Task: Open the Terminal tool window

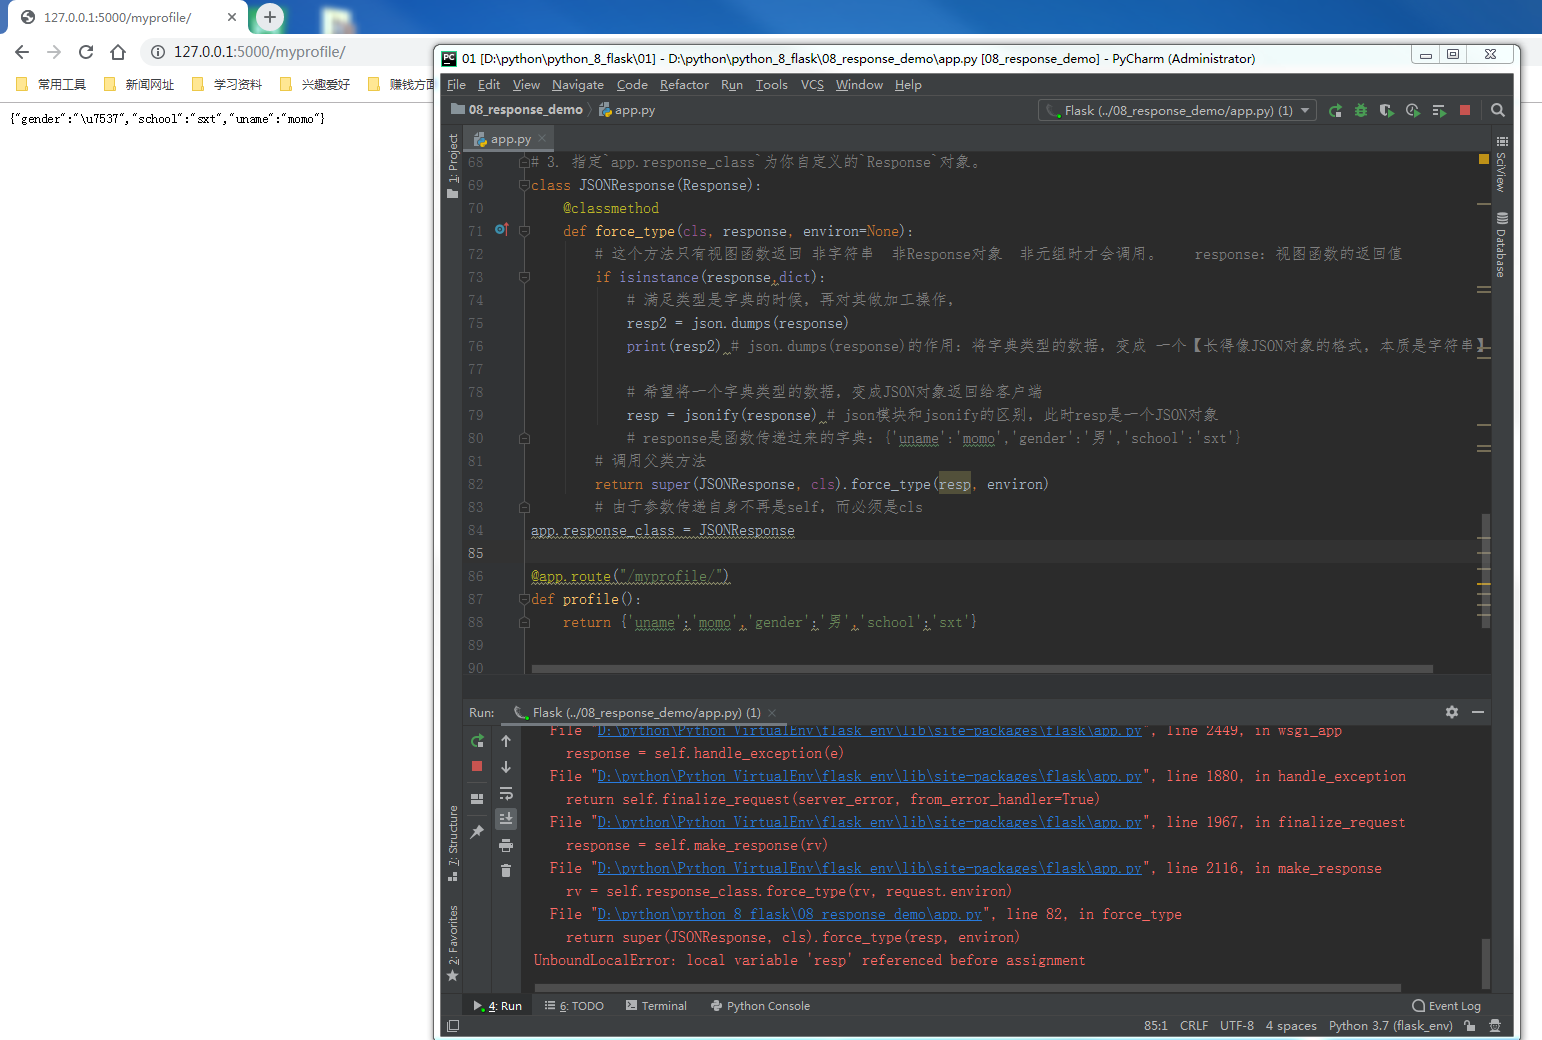Action: 656,1006
